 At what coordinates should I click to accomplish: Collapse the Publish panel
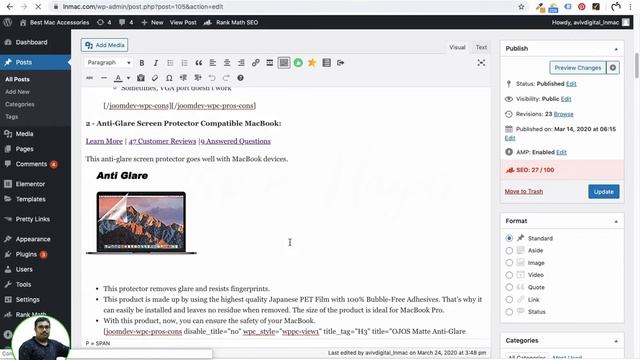tap(616, 49)
